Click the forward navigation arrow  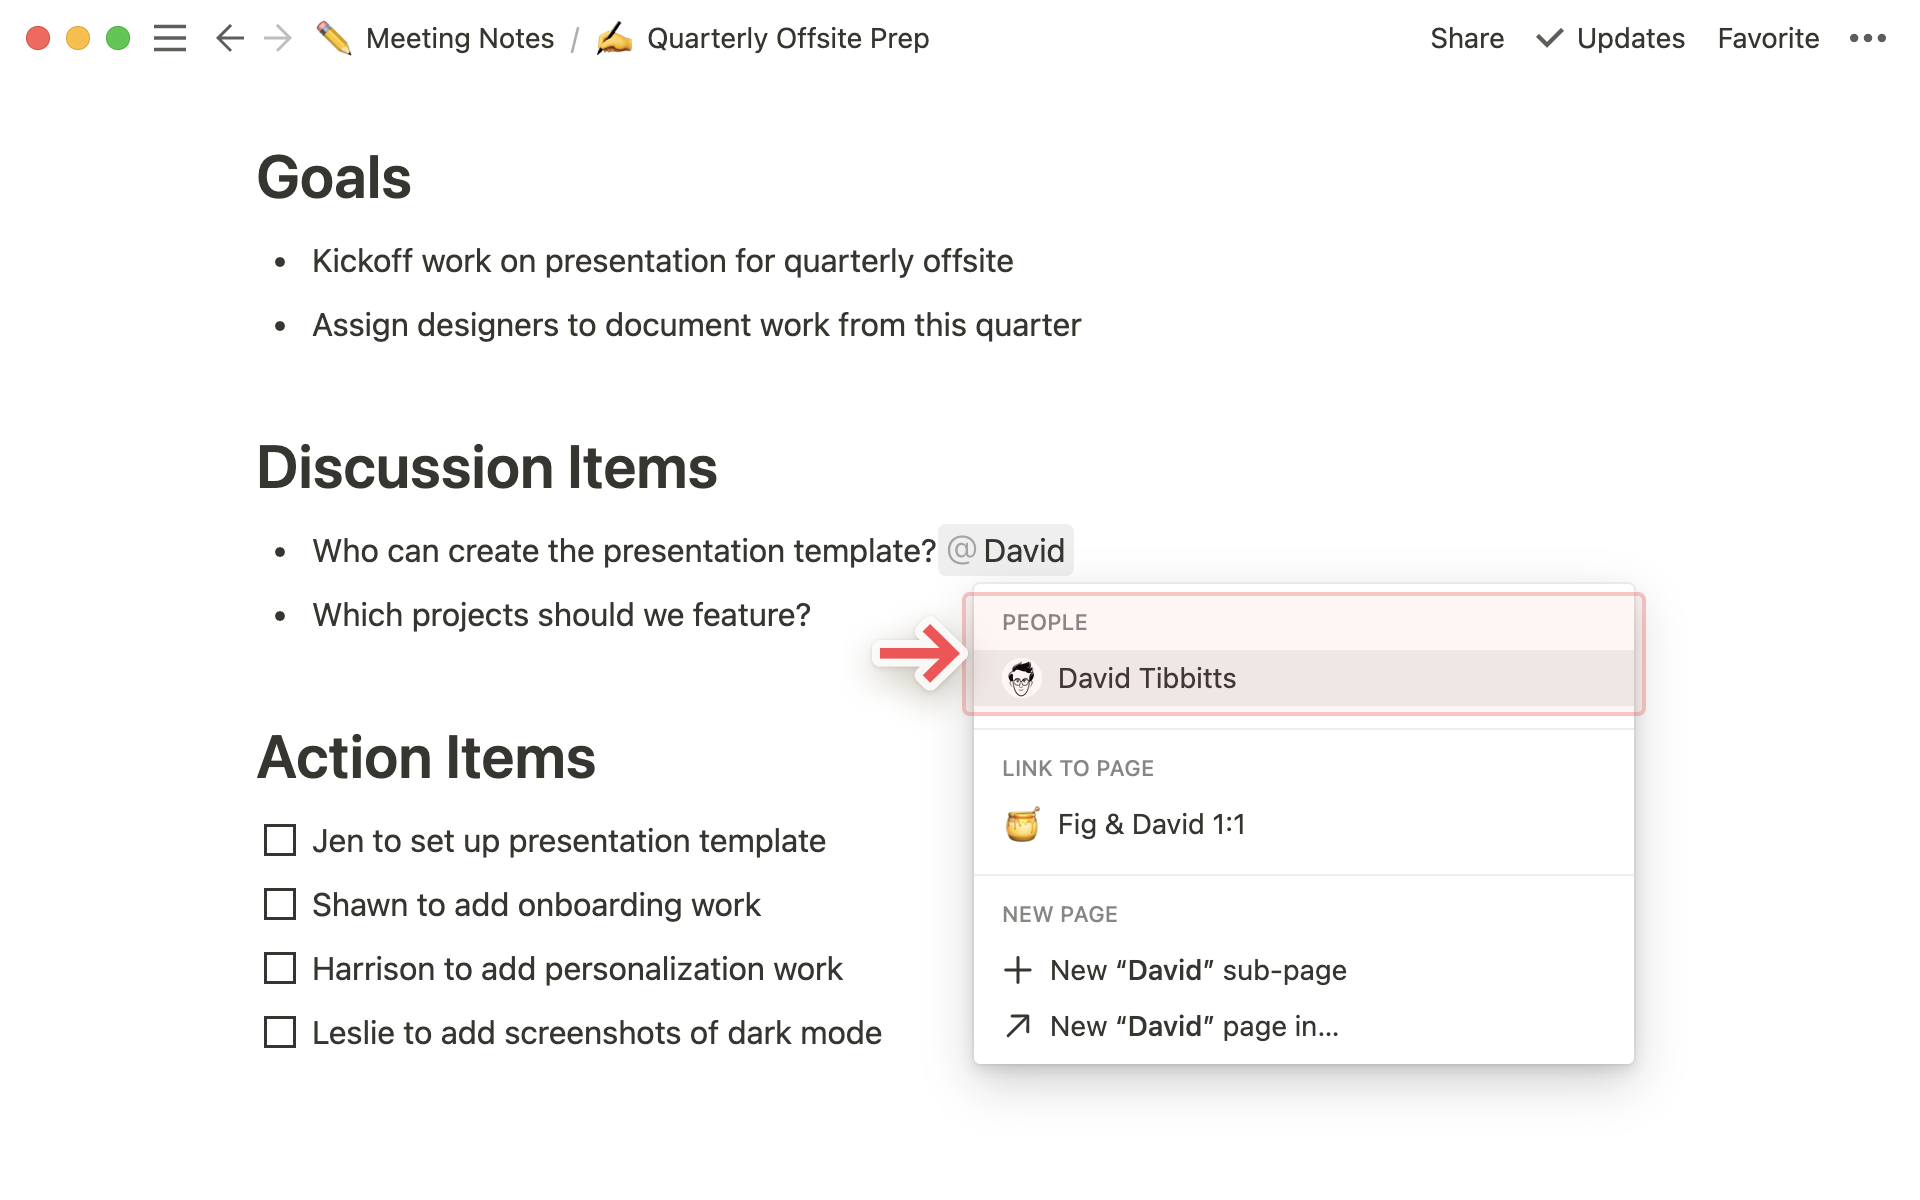point(278,39)
